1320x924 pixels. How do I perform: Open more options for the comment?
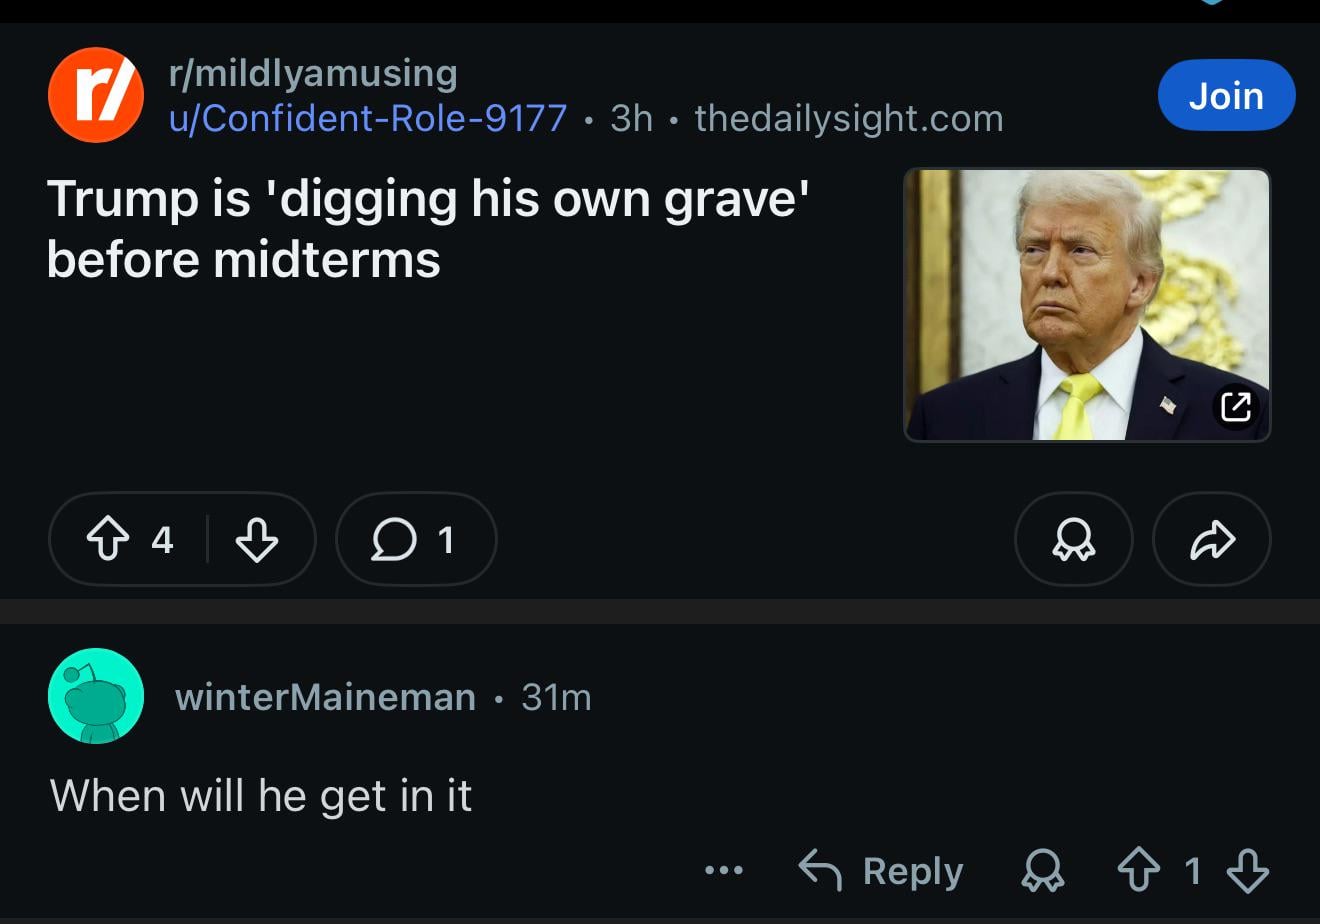[724, 871]
